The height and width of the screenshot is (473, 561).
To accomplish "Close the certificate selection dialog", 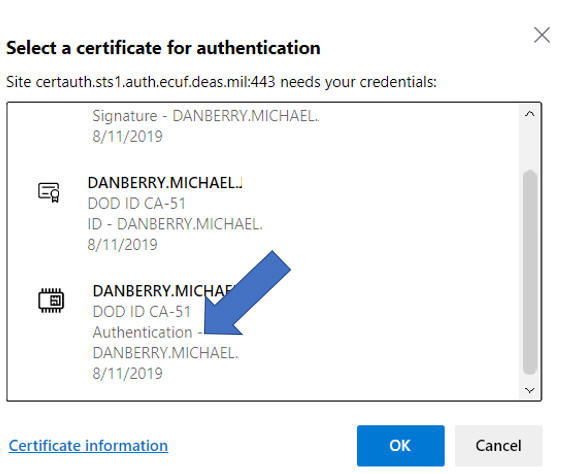I will point(542,35).
